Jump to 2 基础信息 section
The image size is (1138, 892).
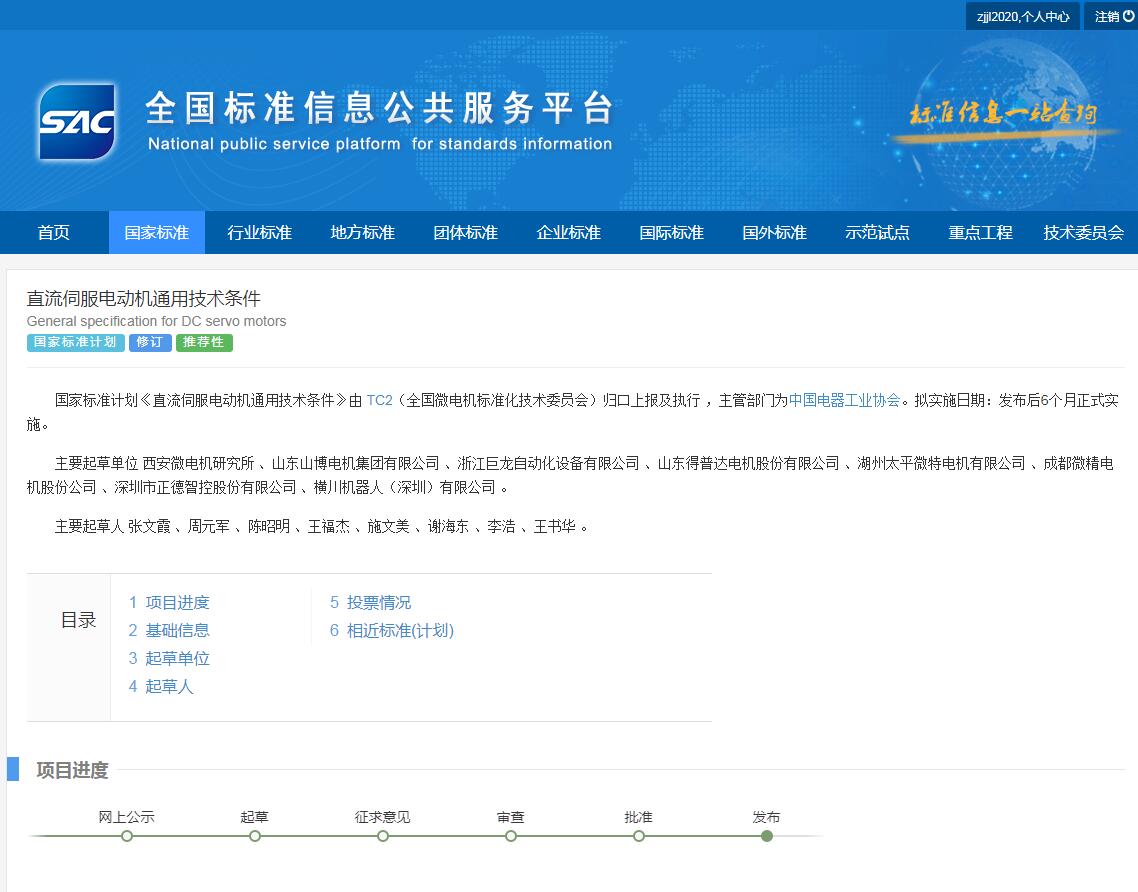[169, 631]
